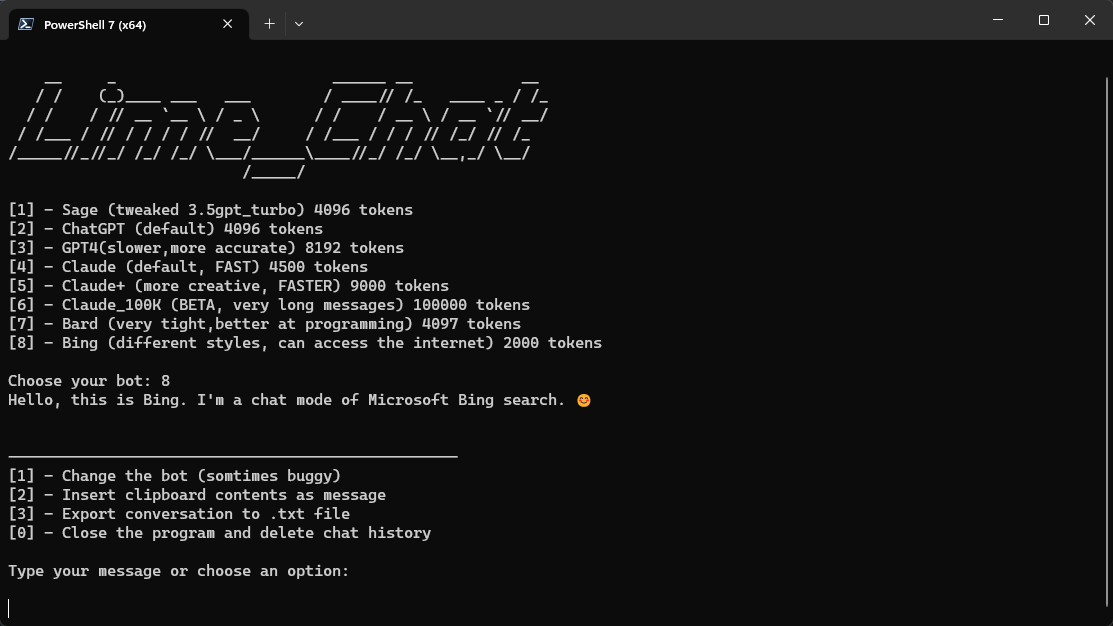Maximize the terminal window
The image size is (1113, 626).
tap(1043, 20)
